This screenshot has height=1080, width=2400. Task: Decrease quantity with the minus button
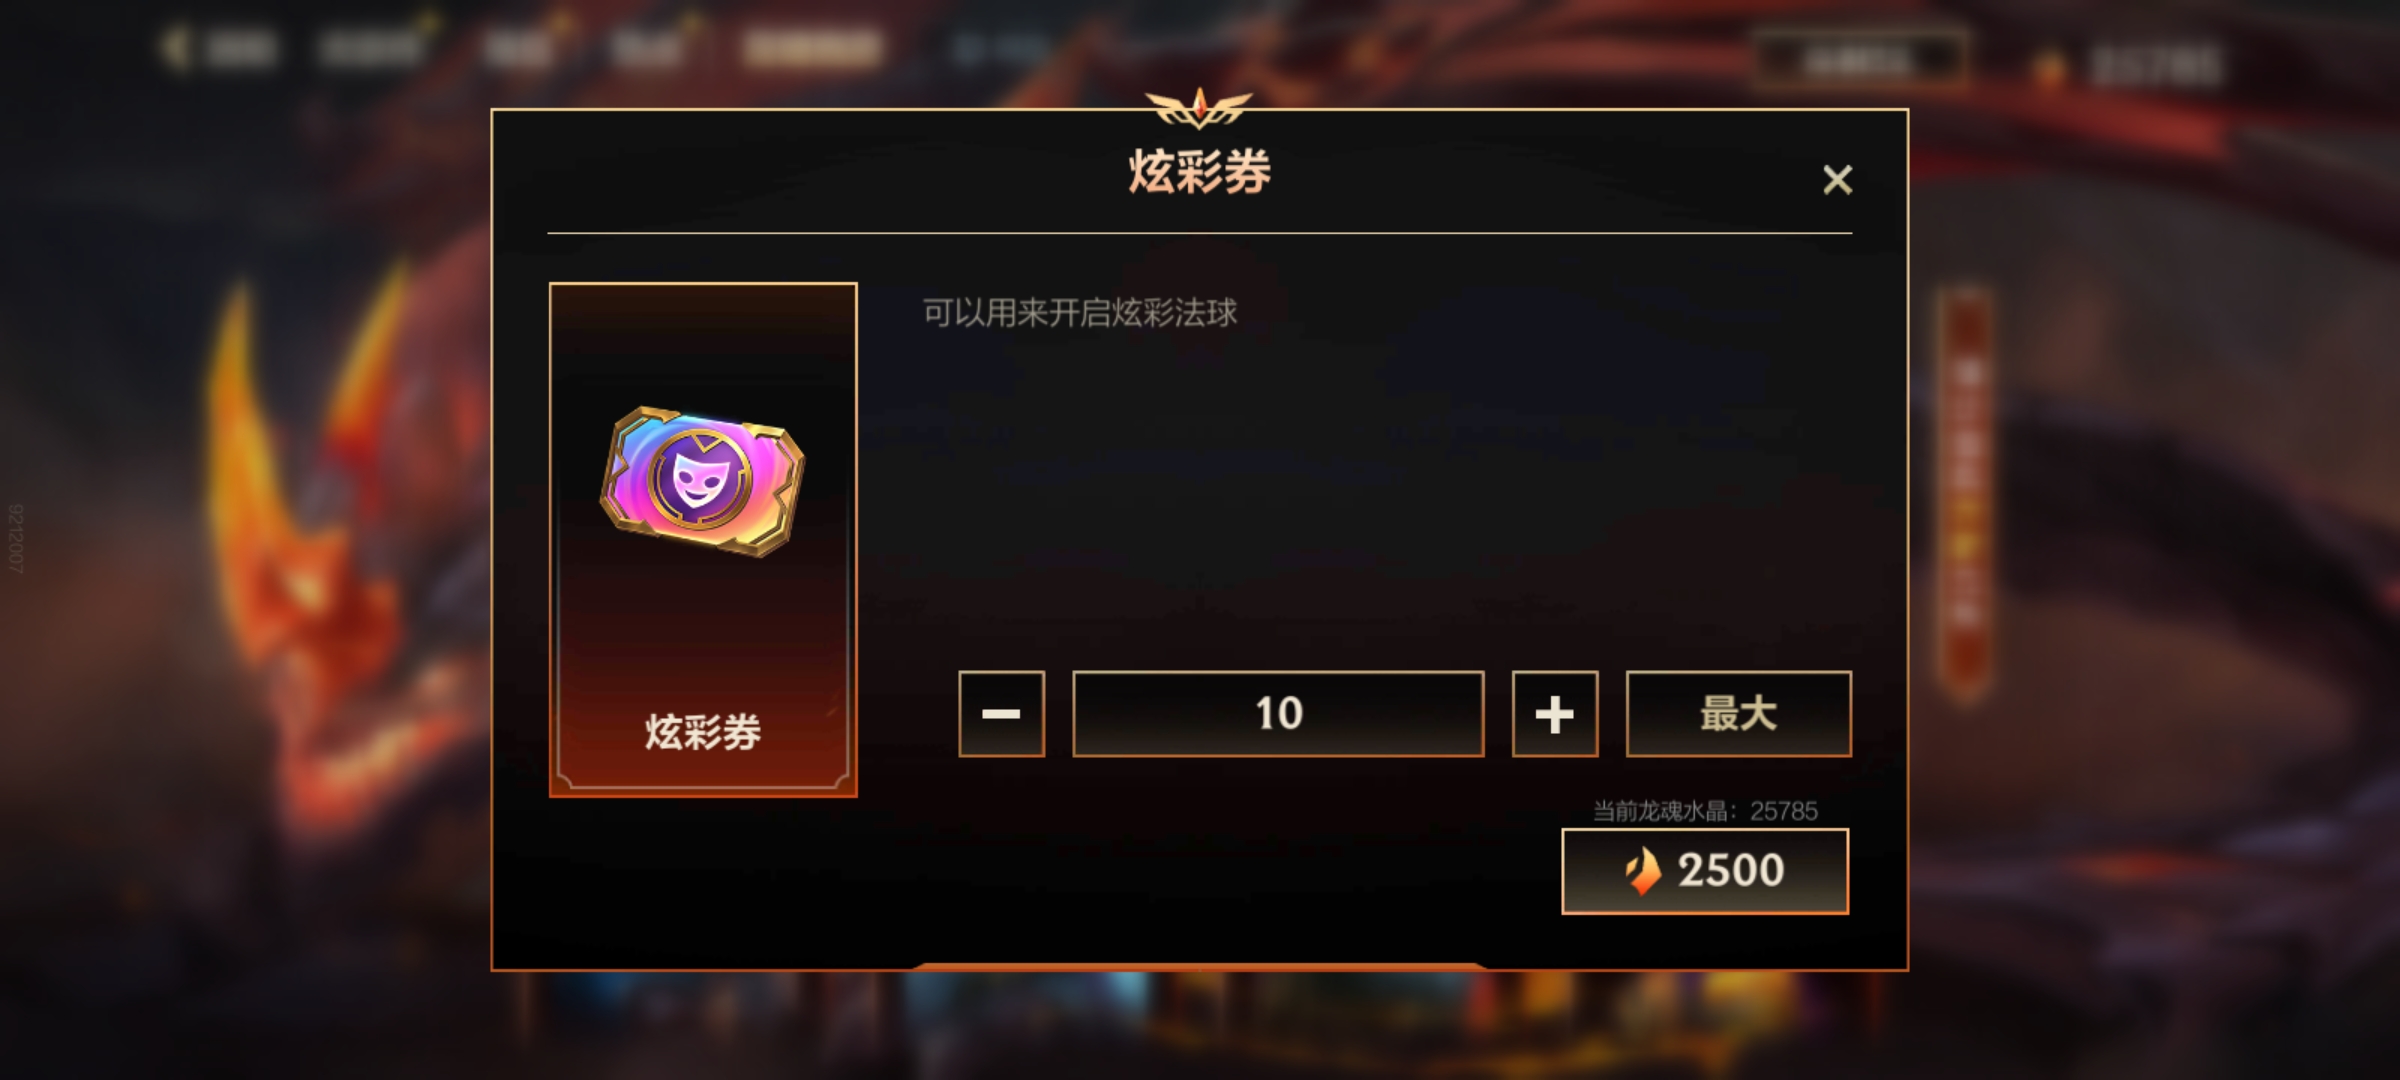1001,714
